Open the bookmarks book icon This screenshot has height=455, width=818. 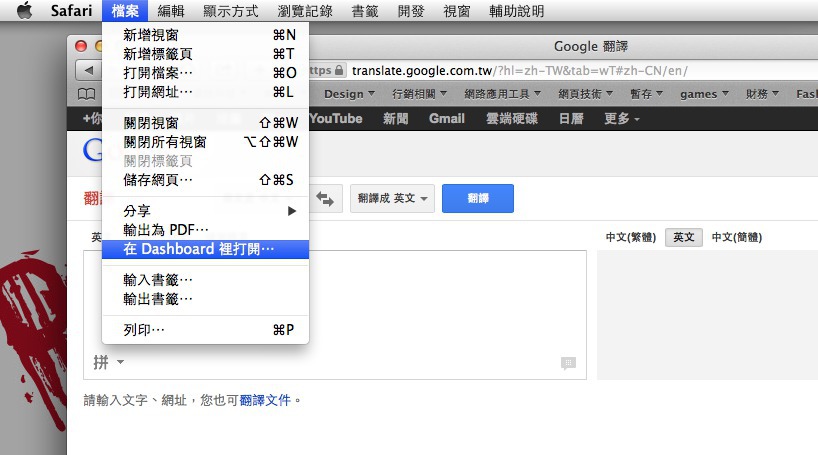point(87,94)
